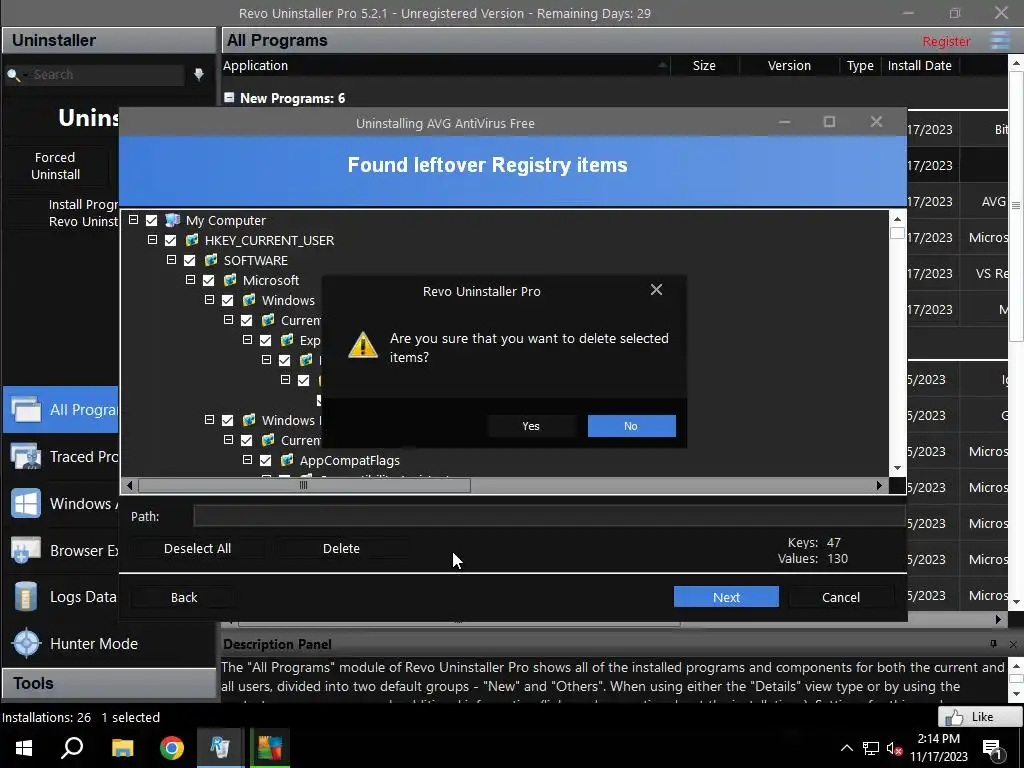Collapse the AppCompatFlags node
The width and height of the screenshot is (1024, 768).
(247, 460)
